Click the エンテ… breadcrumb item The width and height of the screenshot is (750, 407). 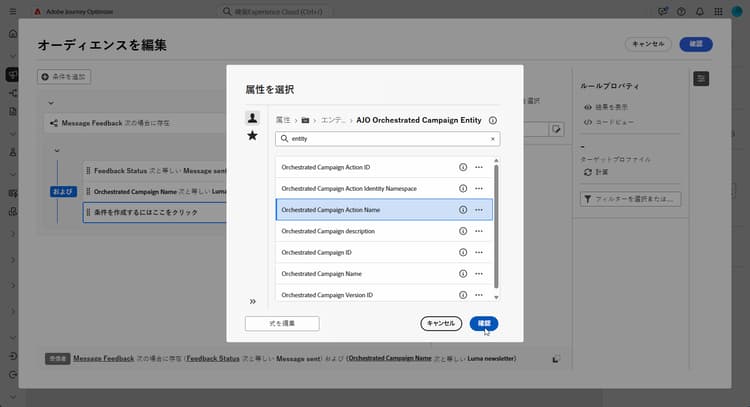(333, 121)
